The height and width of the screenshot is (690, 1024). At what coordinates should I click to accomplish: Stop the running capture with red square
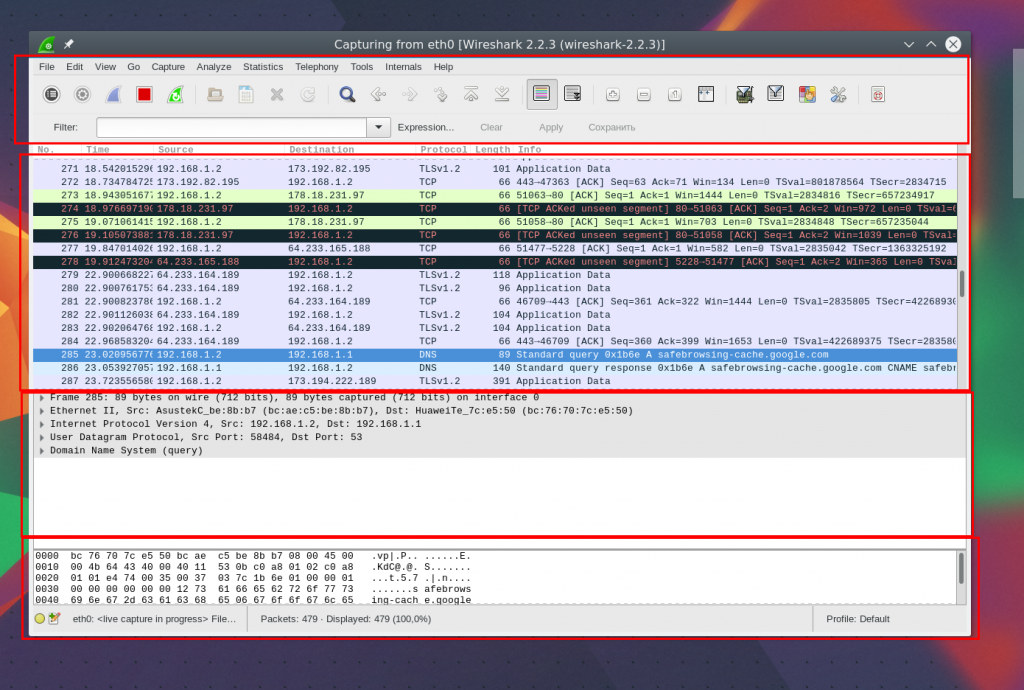pos(144,95)
